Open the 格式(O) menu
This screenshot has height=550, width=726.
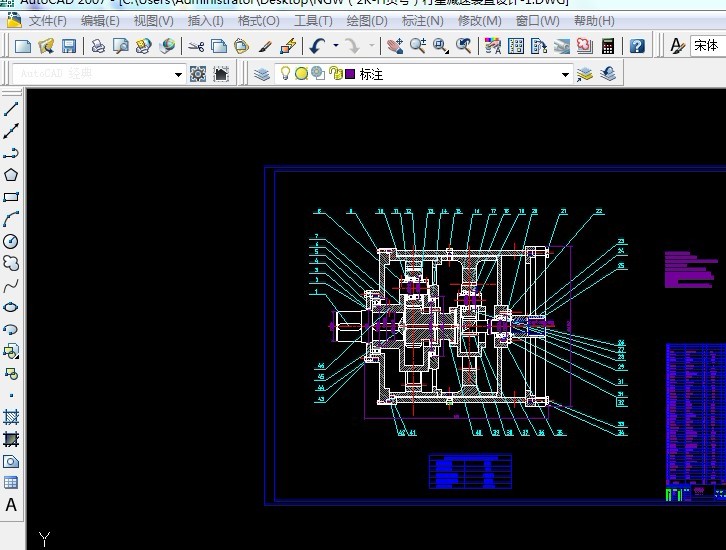pos(258,20)
